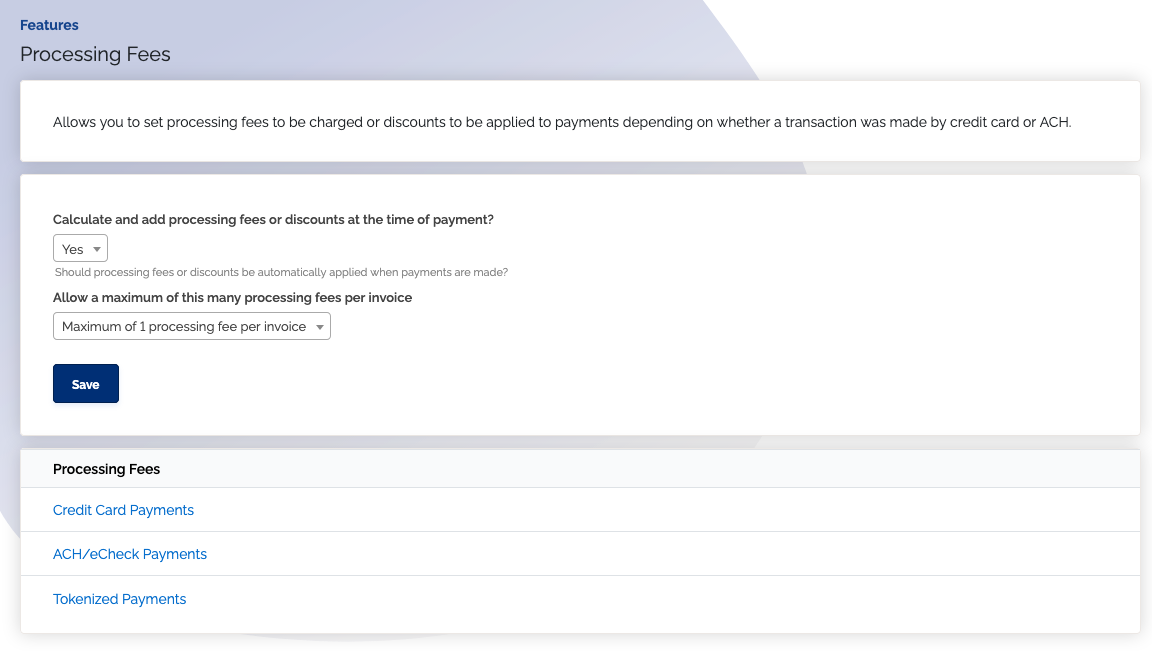Image resolution: width=1152 pixels, height=651 pixels.
Task: Click empty space in the Credit Card Payments row
Action: [x=650, y=510]
